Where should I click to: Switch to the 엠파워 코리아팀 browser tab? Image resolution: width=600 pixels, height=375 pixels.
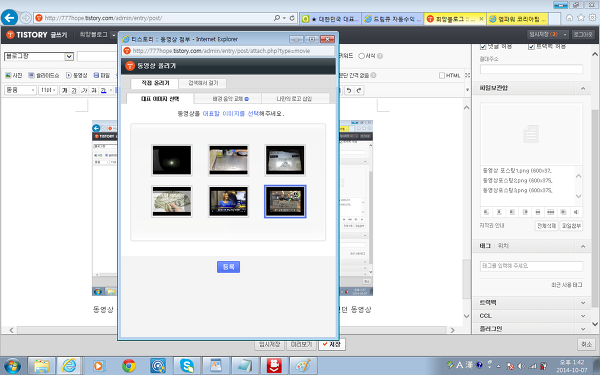pos(518,19)
